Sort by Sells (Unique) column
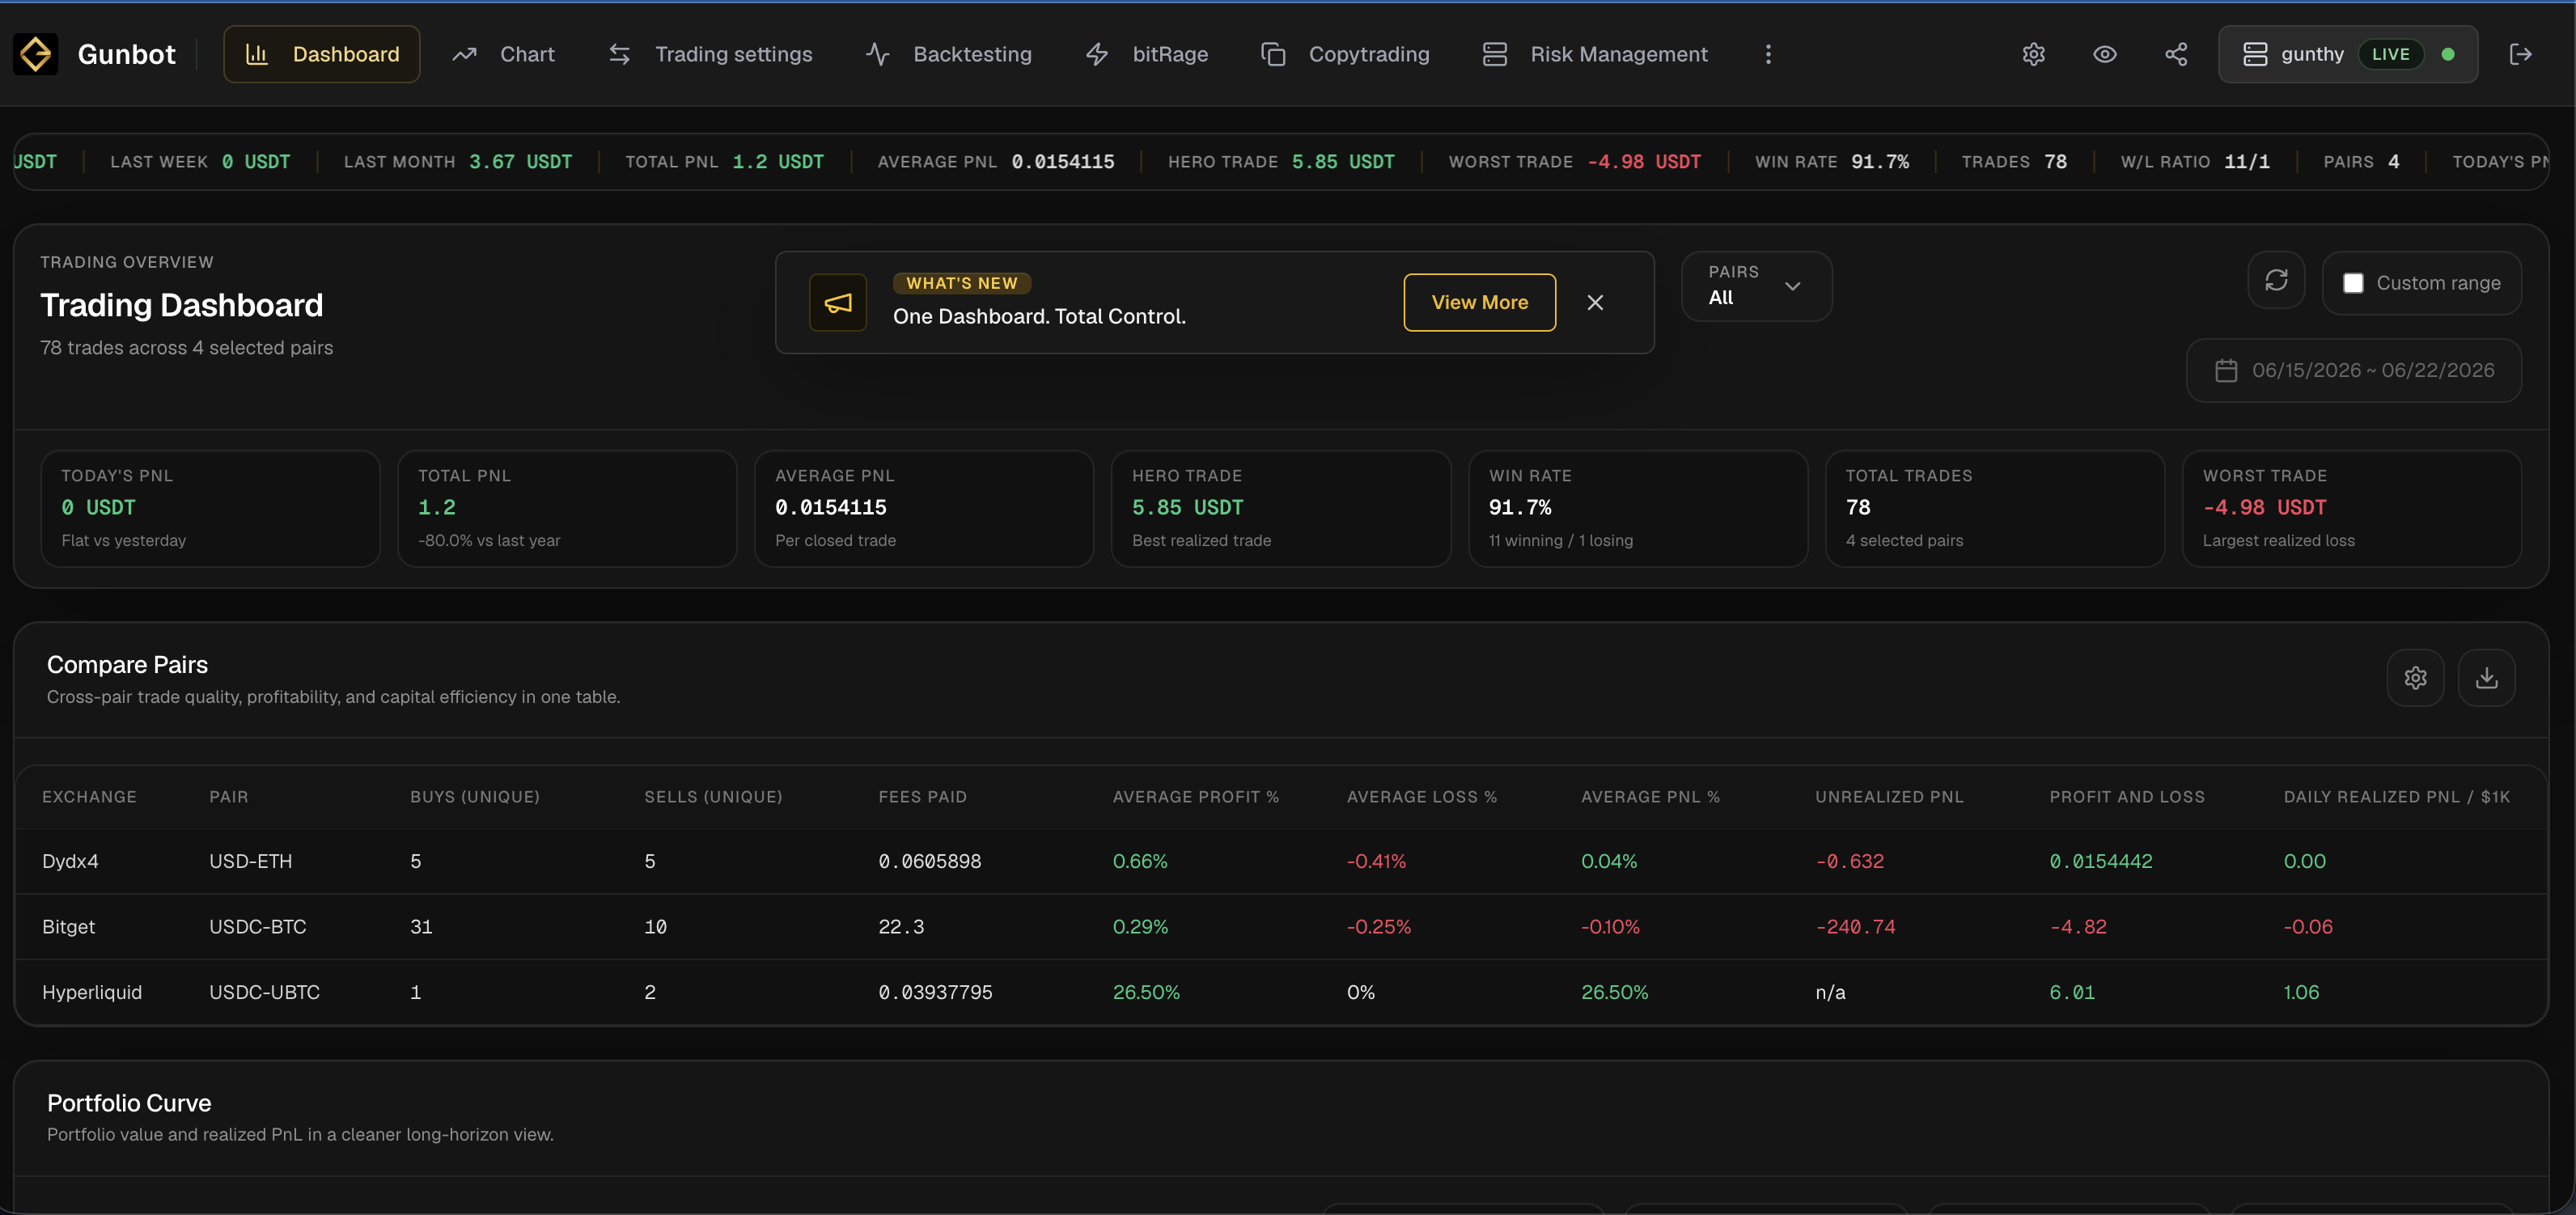 point(713,797)
